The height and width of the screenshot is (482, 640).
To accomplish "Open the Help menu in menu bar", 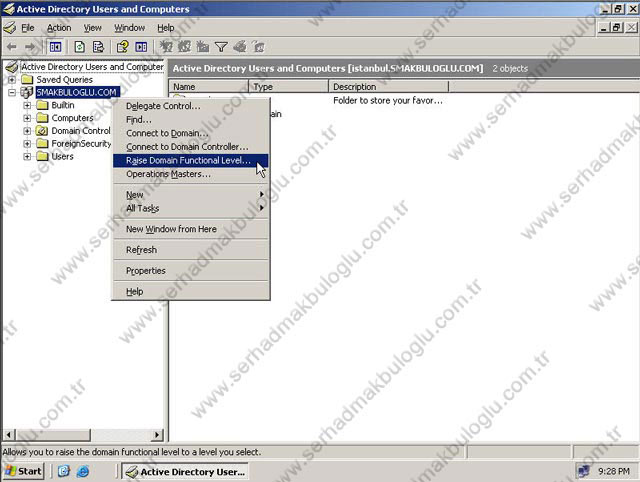I will pos(166,28).
